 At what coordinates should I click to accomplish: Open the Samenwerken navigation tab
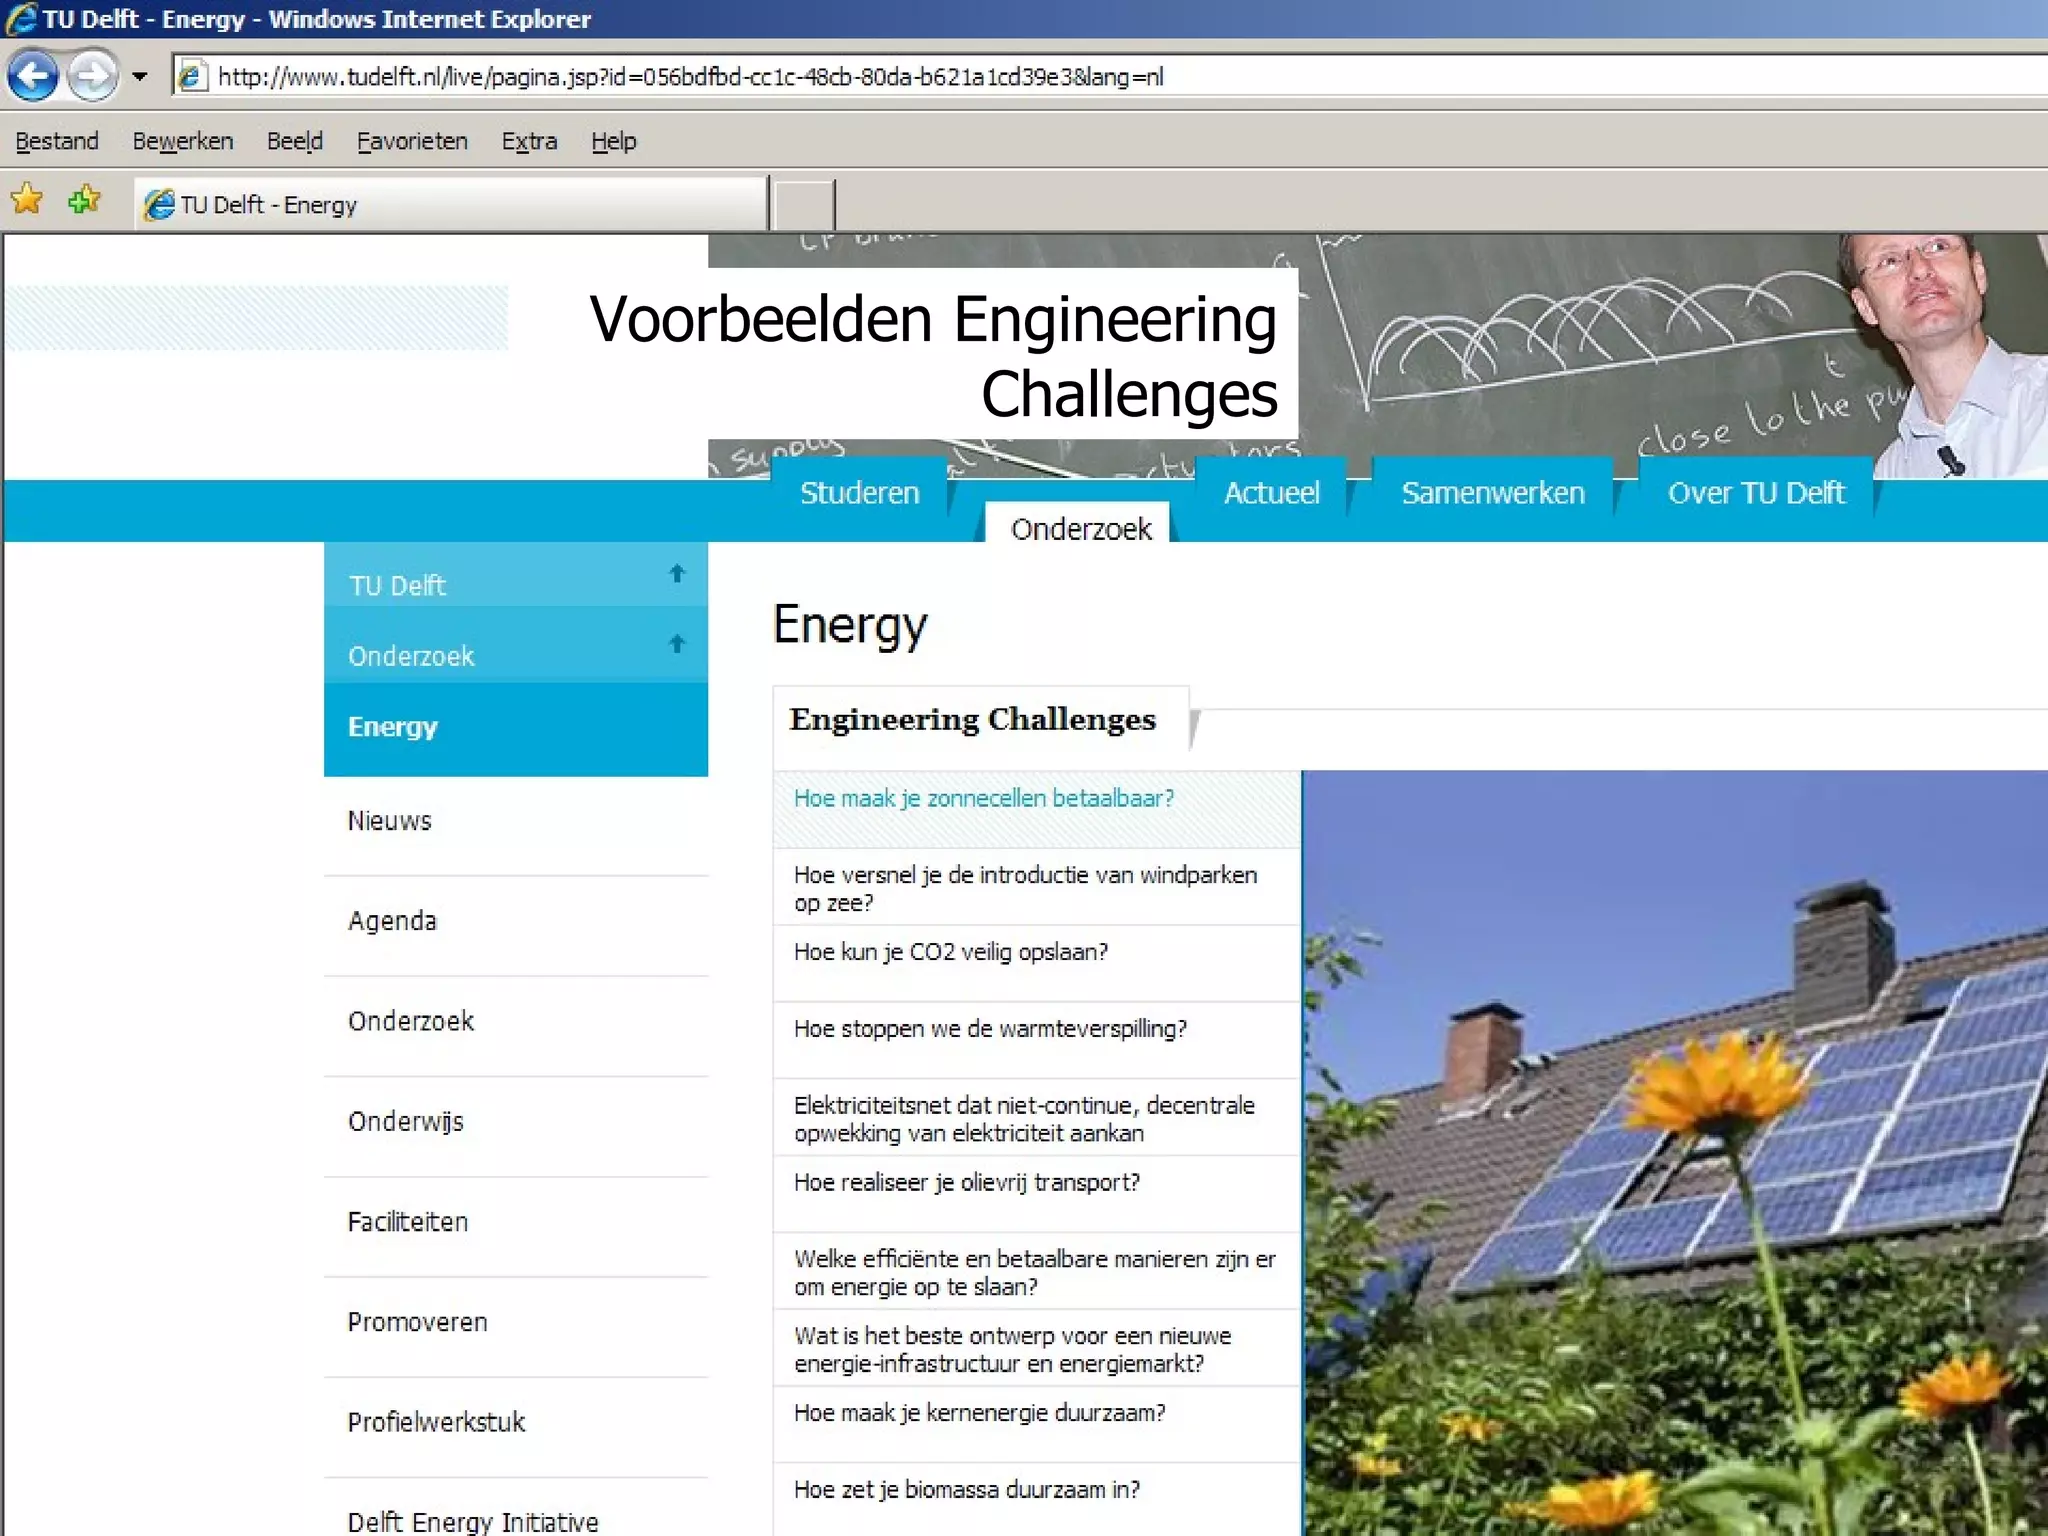pyautogui.click(x=1492, y=491)
